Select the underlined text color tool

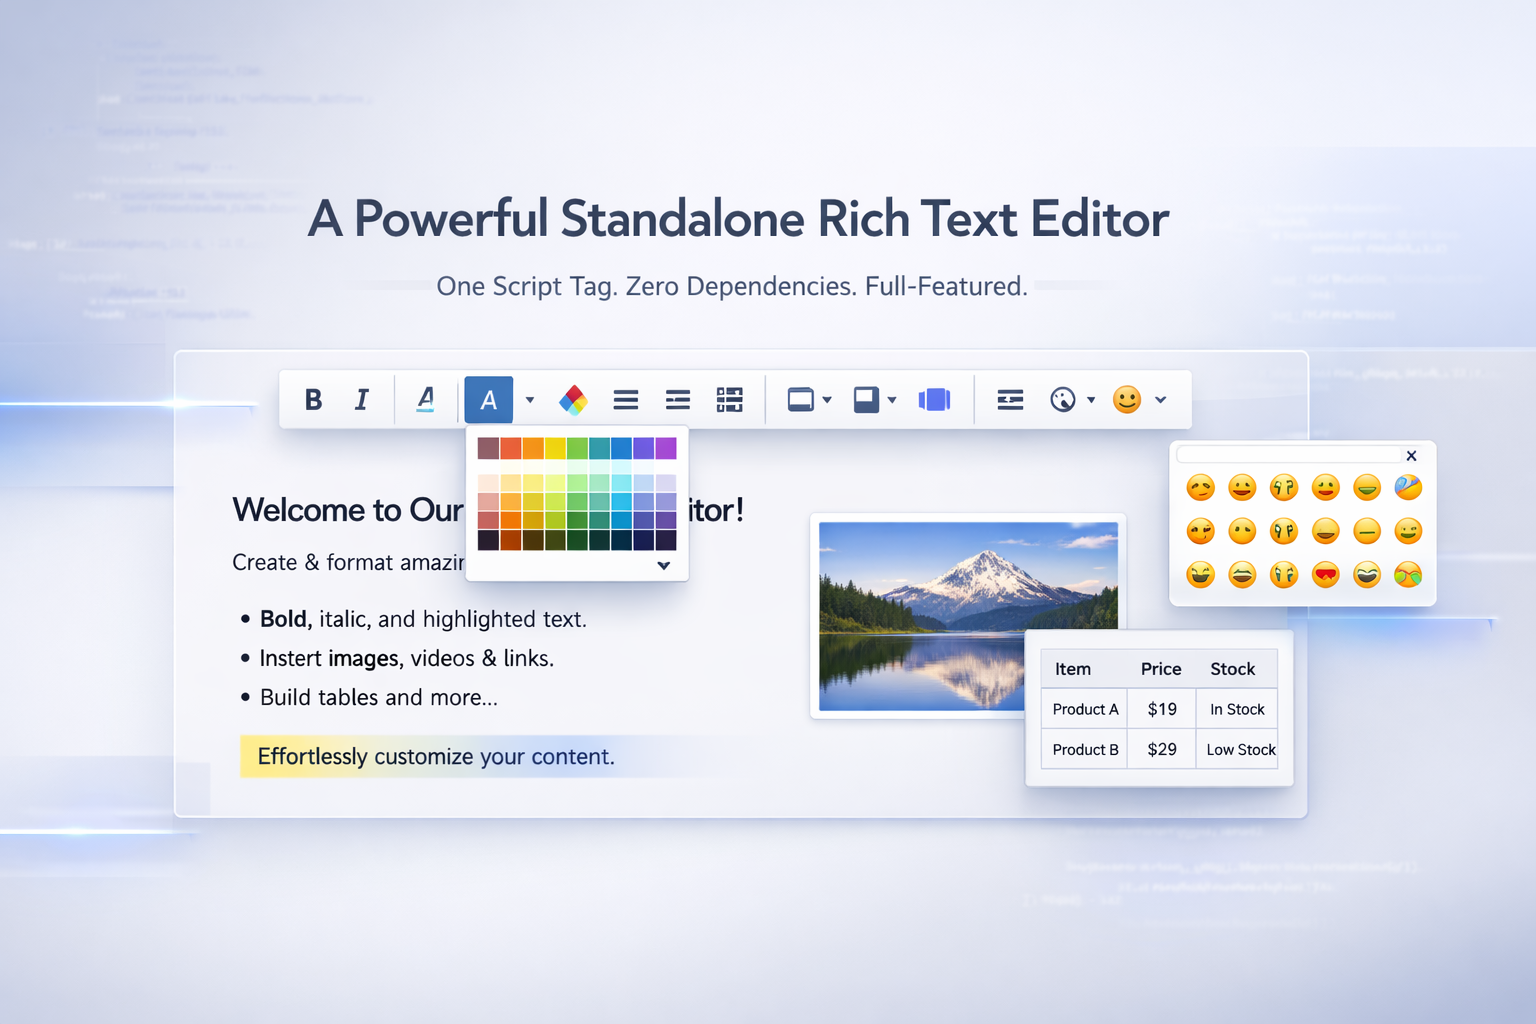[x=425, y=399]
